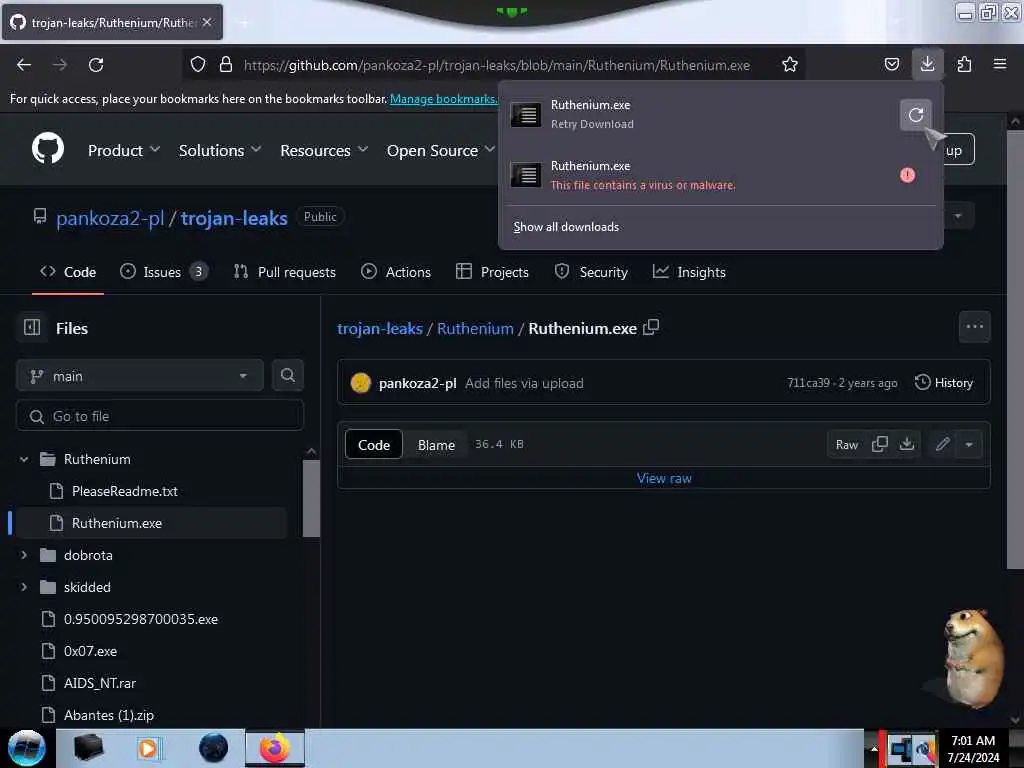Open Insights tab
The image size is (1024, 768).
coord(689,272)
